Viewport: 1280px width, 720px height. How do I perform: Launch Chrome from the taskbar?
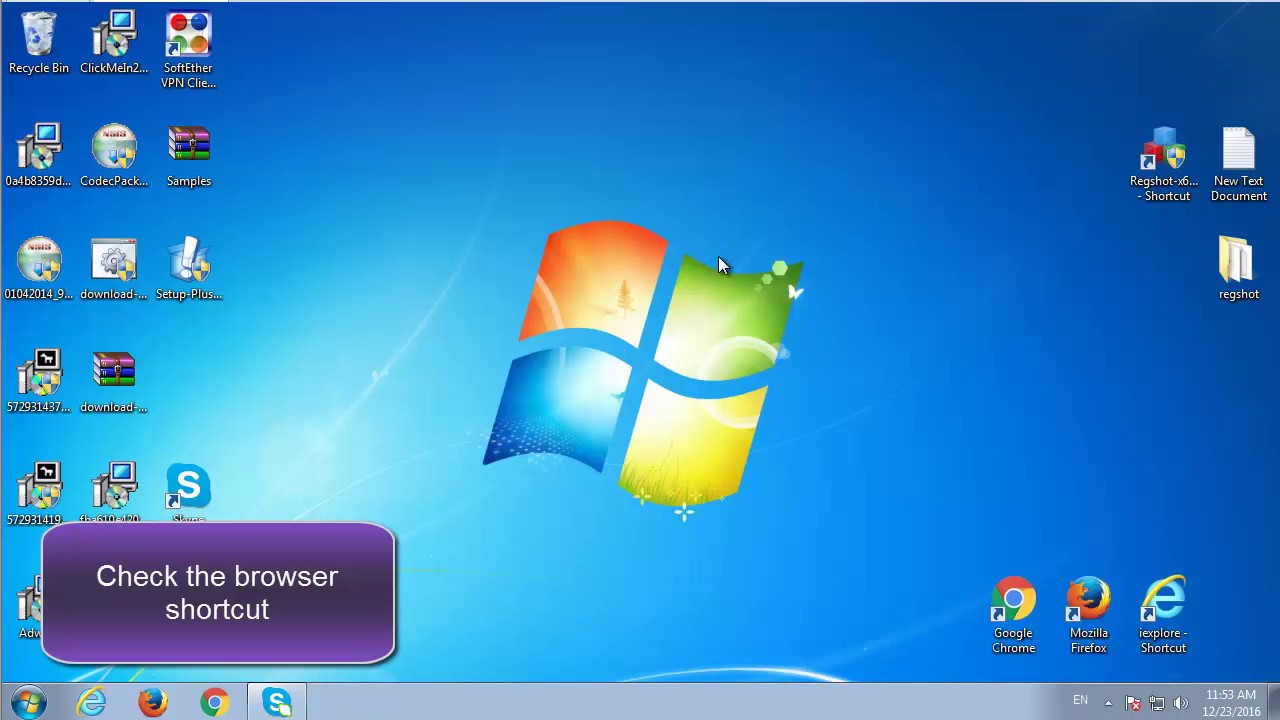[x=215, y=702]
